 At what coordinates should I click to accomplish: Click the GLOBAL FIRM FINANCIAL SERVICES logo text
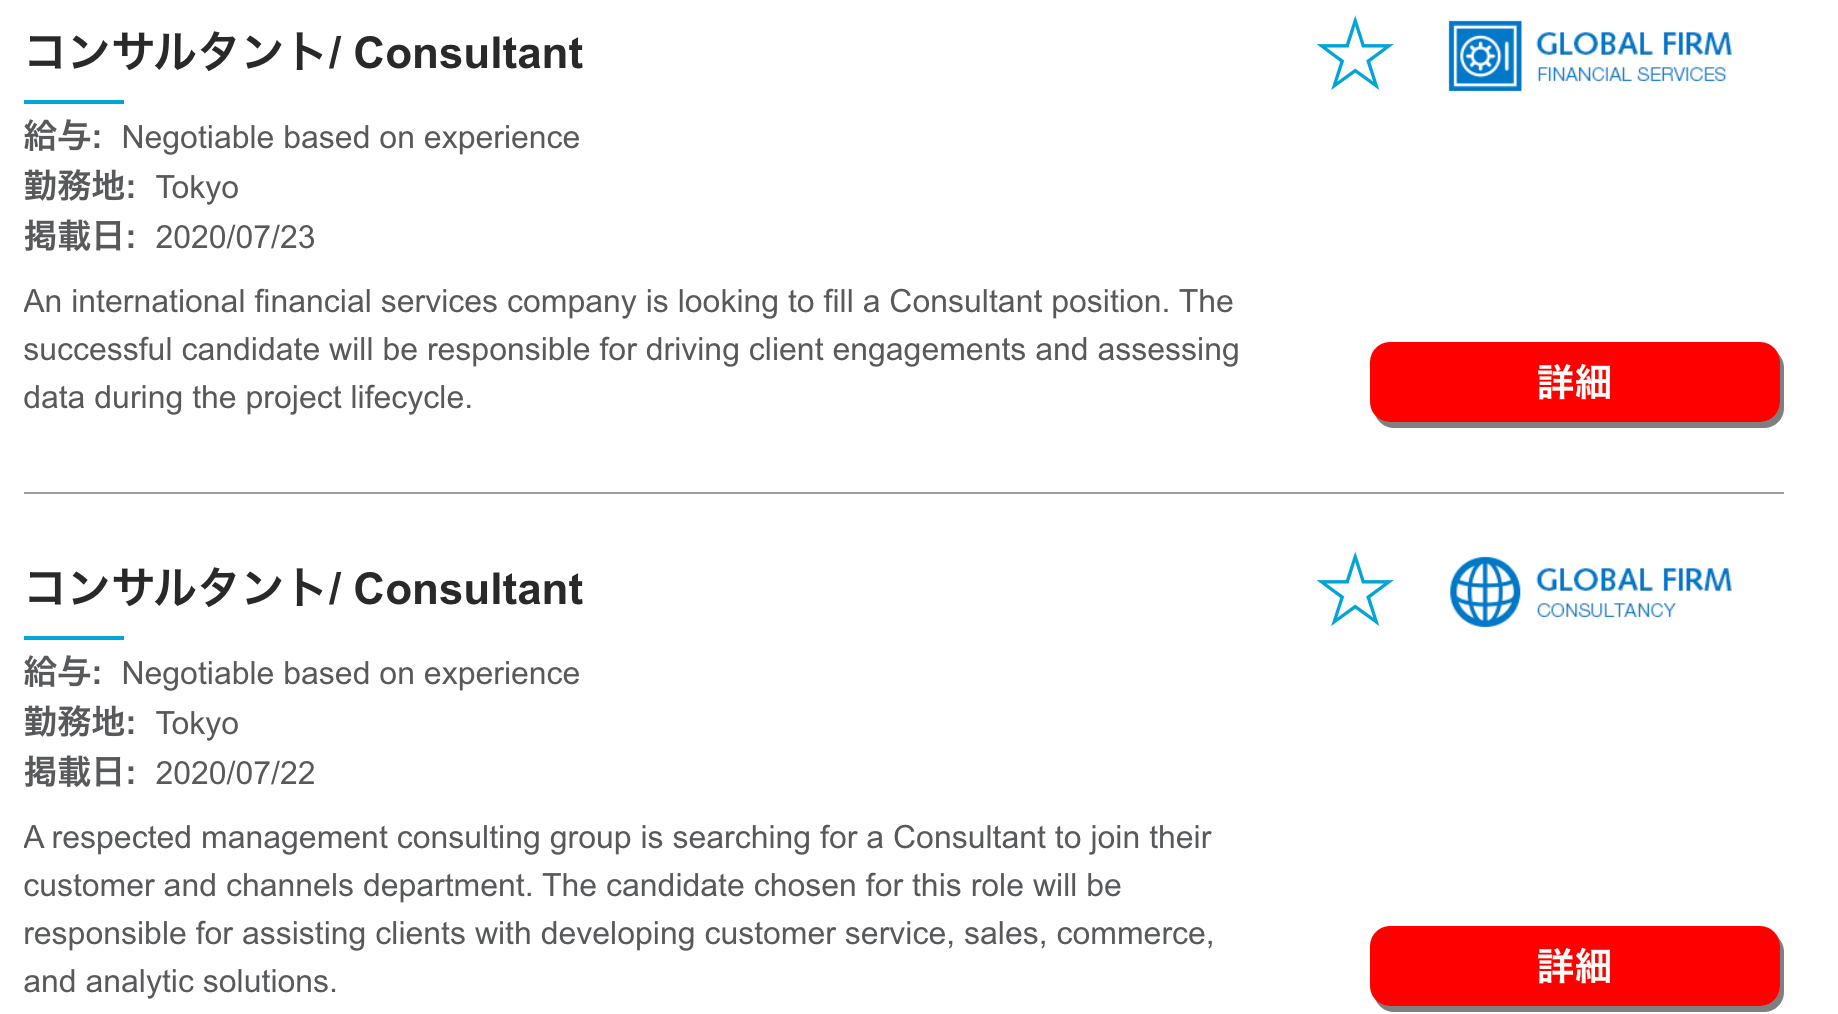click(1633, 58)
